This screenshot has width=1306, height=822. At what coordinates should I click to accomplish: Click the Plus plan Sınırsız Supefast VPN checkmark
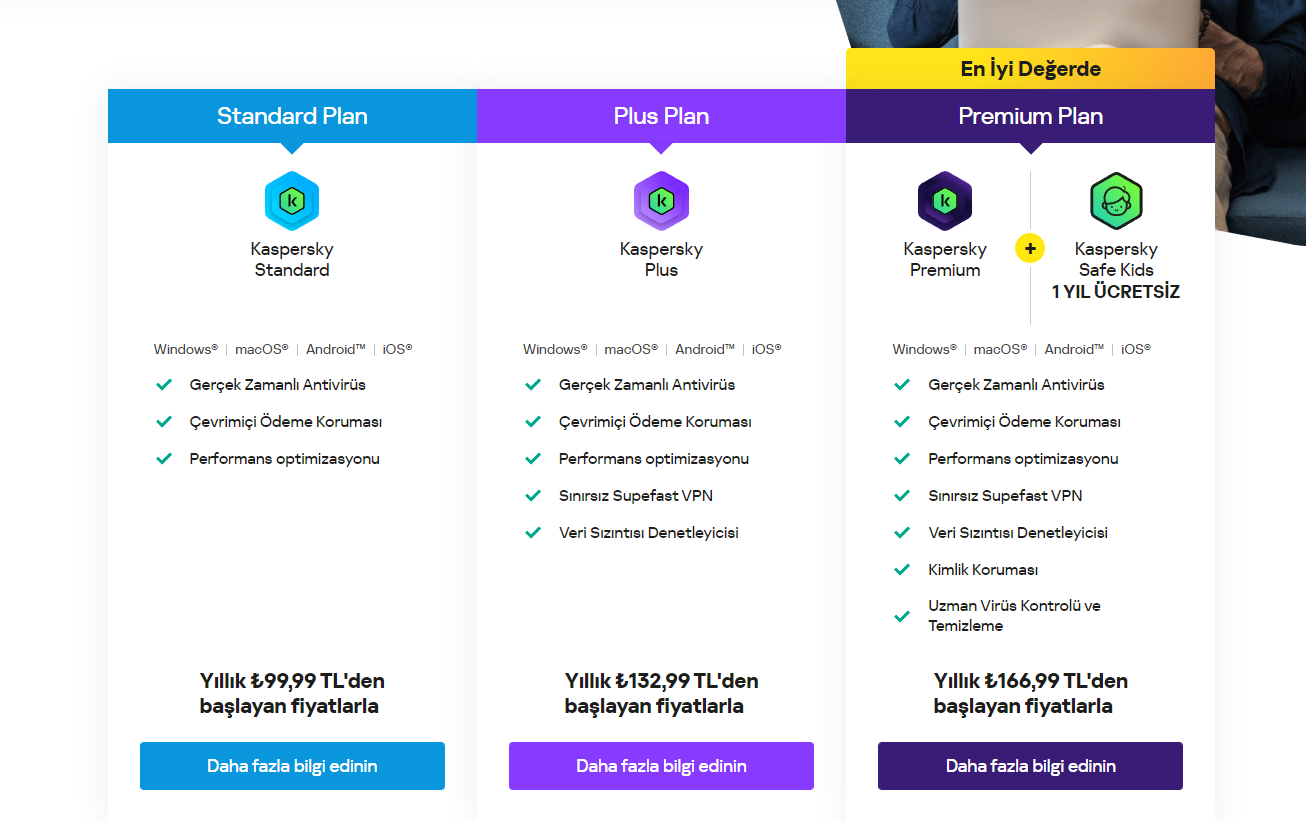tap(534, 495)
